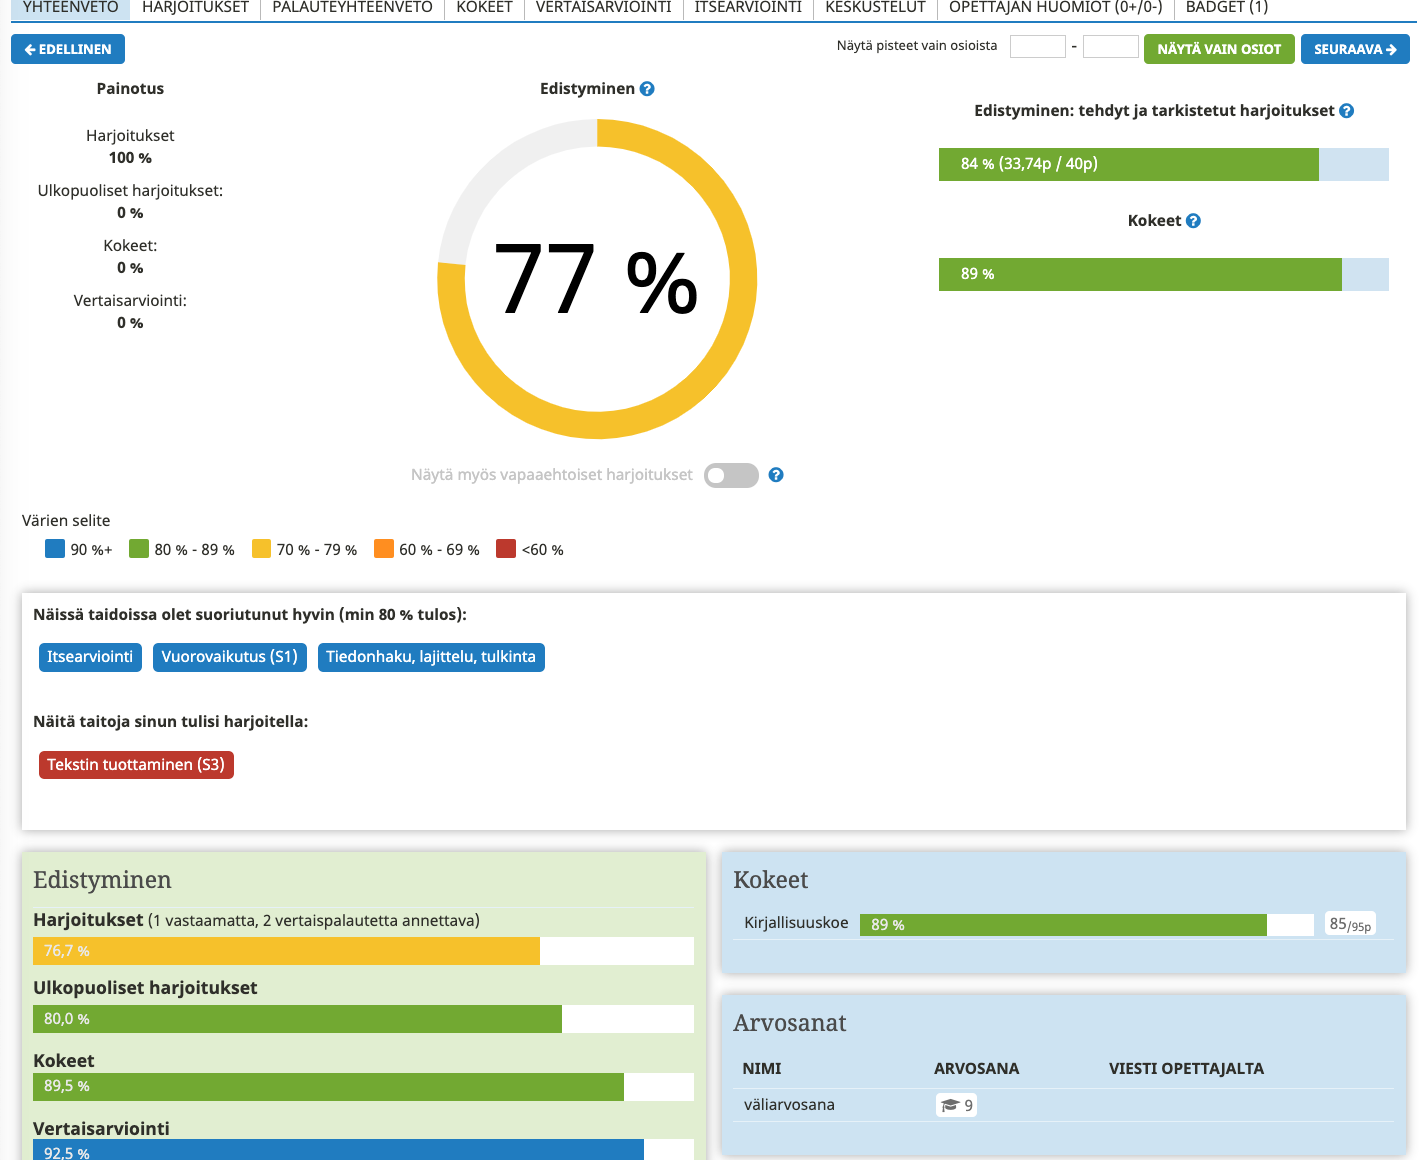Click help icon beside vapaaehtoiset harjoitukset toggle
The height and width of the screenshot is (1160, 1427).
coord(776,475)
